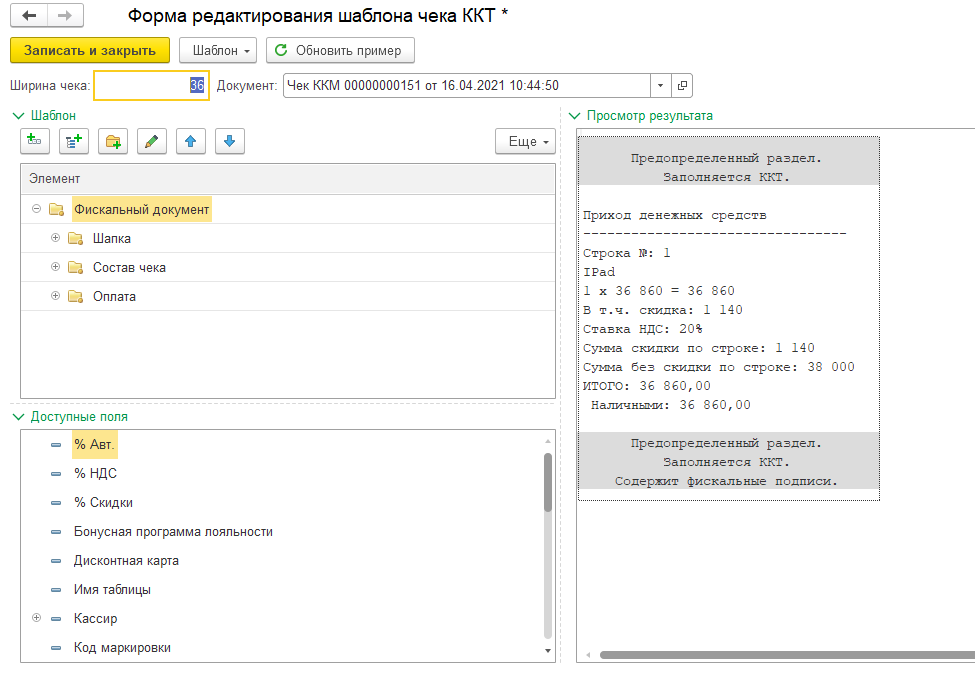Select the Оплата row
Image resolution: width=975 pixels, height=674 pixels.
288,297
